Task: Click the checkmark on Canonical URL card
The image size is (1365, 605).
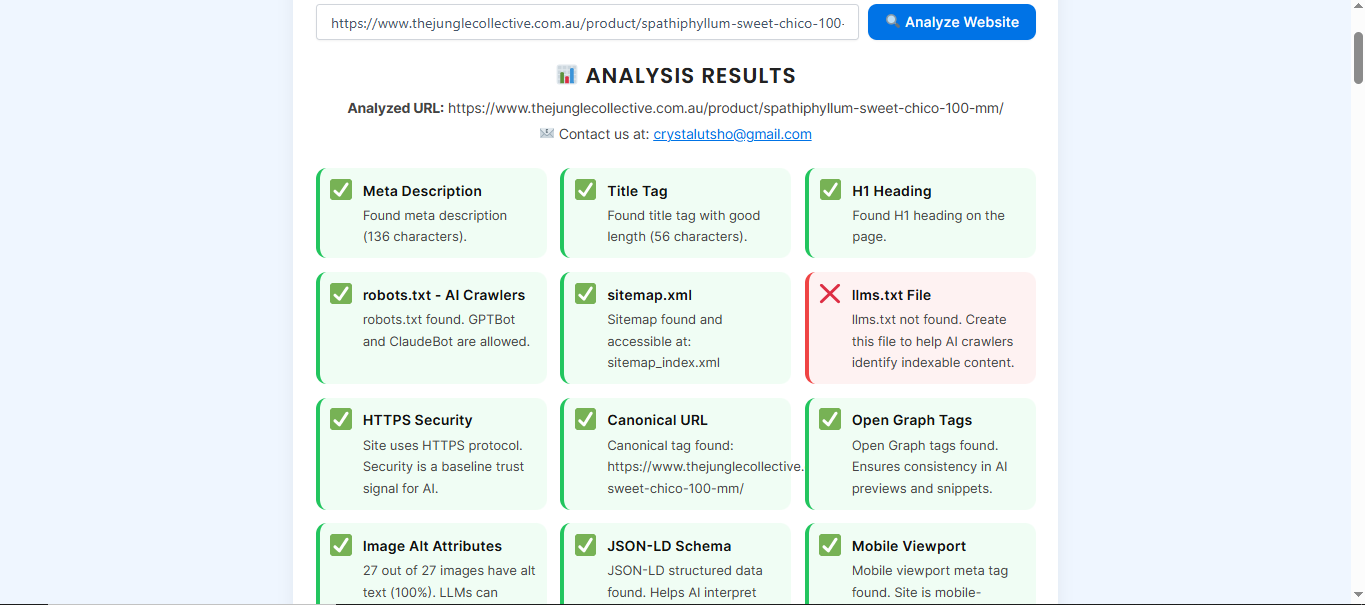Action: 585,419
